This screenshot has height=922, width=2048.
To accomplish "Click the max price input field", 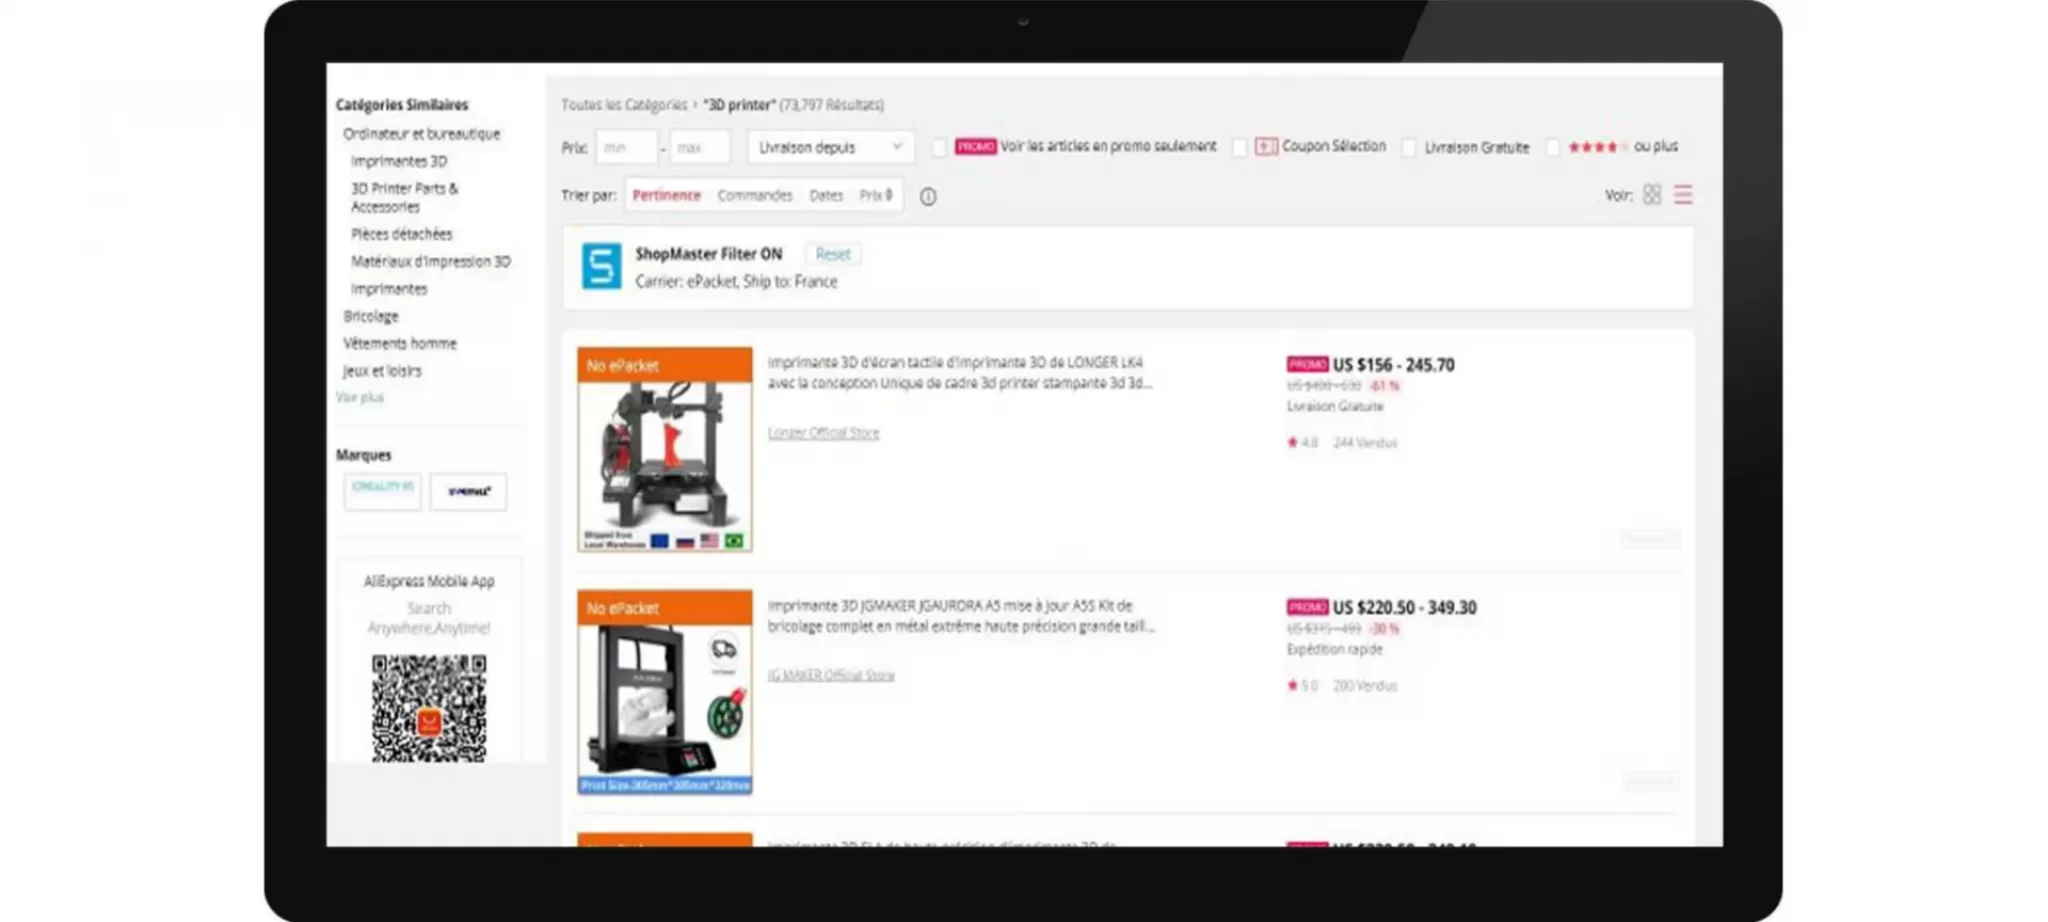I will click(700, 147).
